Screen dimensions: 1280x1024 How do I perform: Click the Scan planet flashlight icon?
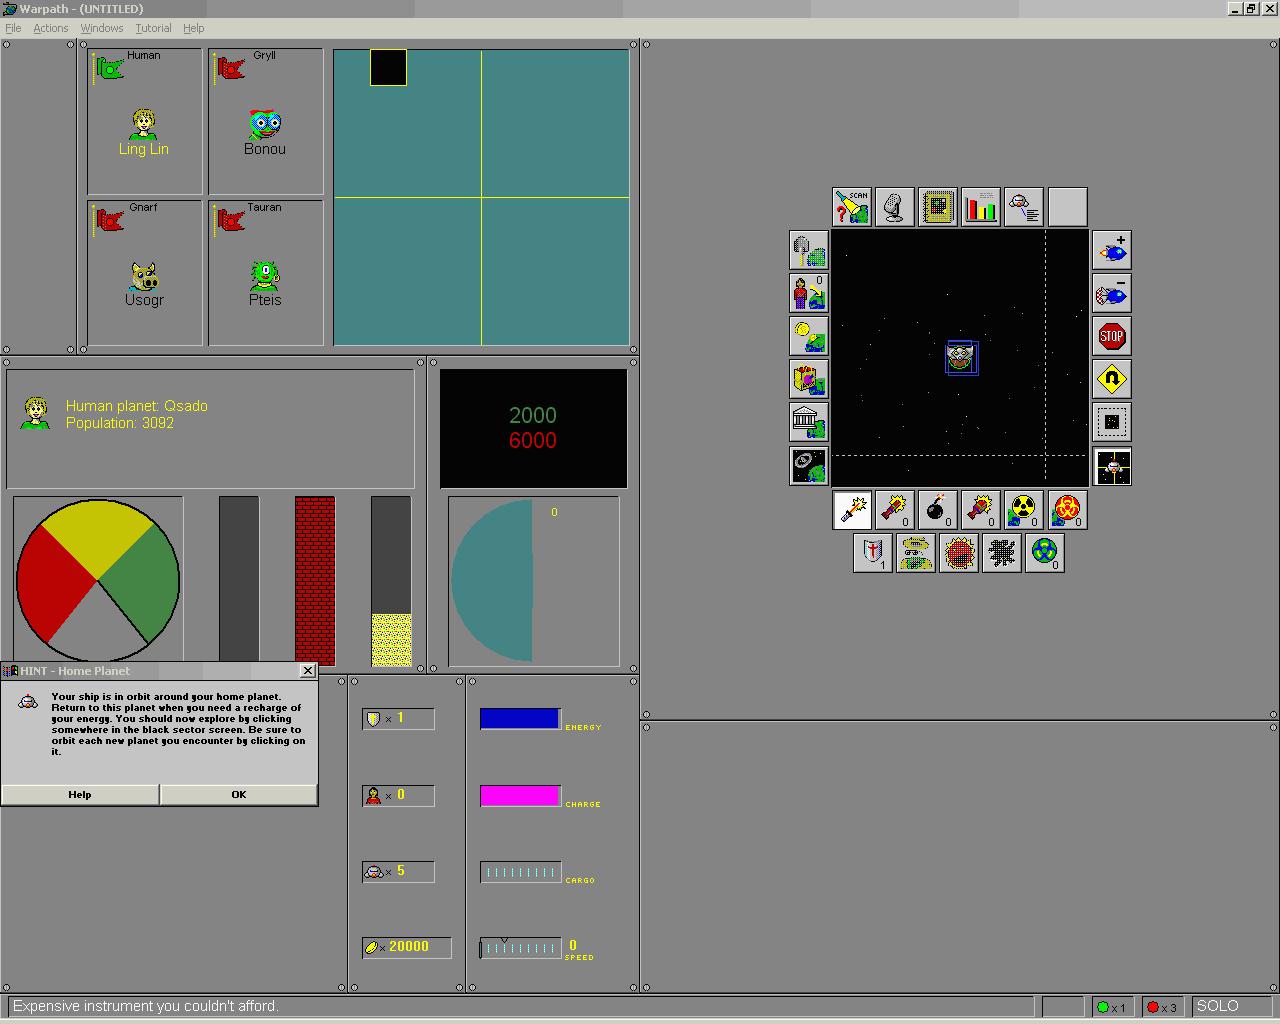[852, 207]
